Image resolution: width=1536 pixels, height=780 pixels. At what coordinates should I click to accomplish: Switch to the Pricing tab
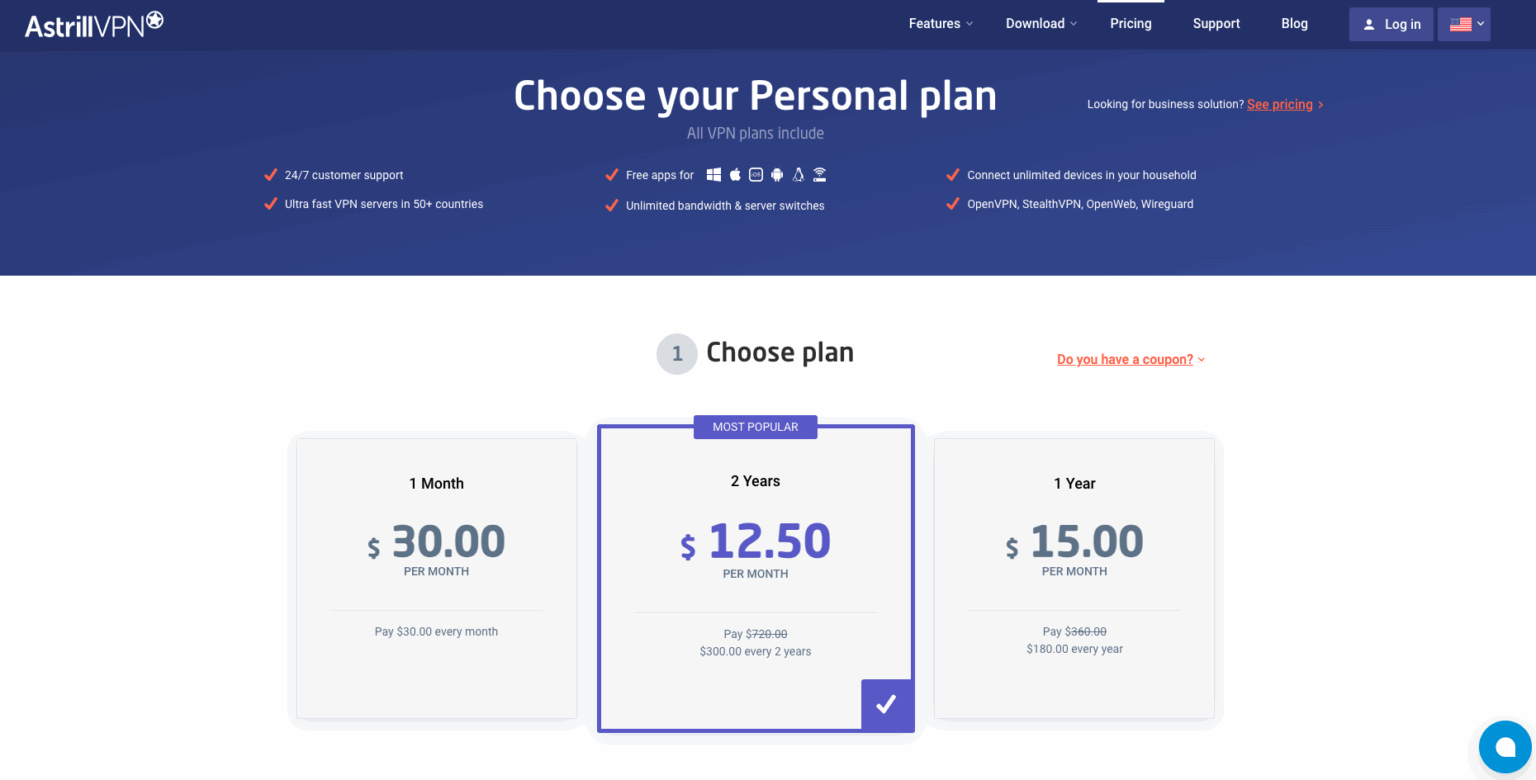click(x=1130, y=22)
